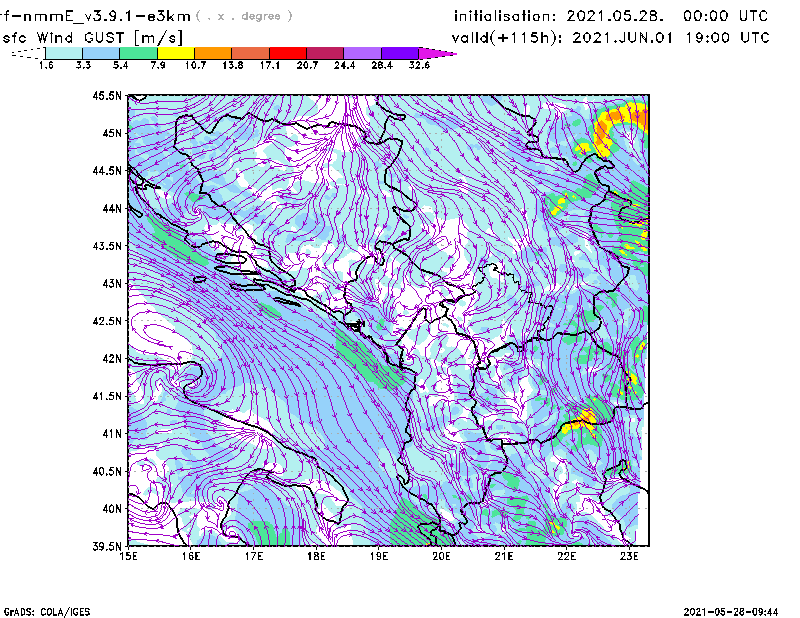Click the initialisation date '2021.05.28.'
Image resolution: width=800 pixels, height=618 pixels.
[615, 16]
